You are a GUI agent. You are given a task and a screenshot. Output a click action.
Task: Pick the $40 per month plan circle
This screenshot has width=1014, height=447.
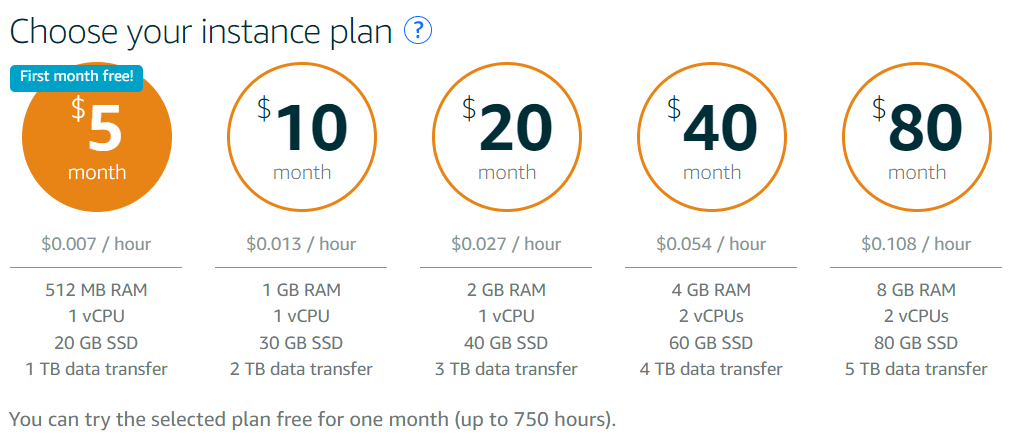point(712,137)
